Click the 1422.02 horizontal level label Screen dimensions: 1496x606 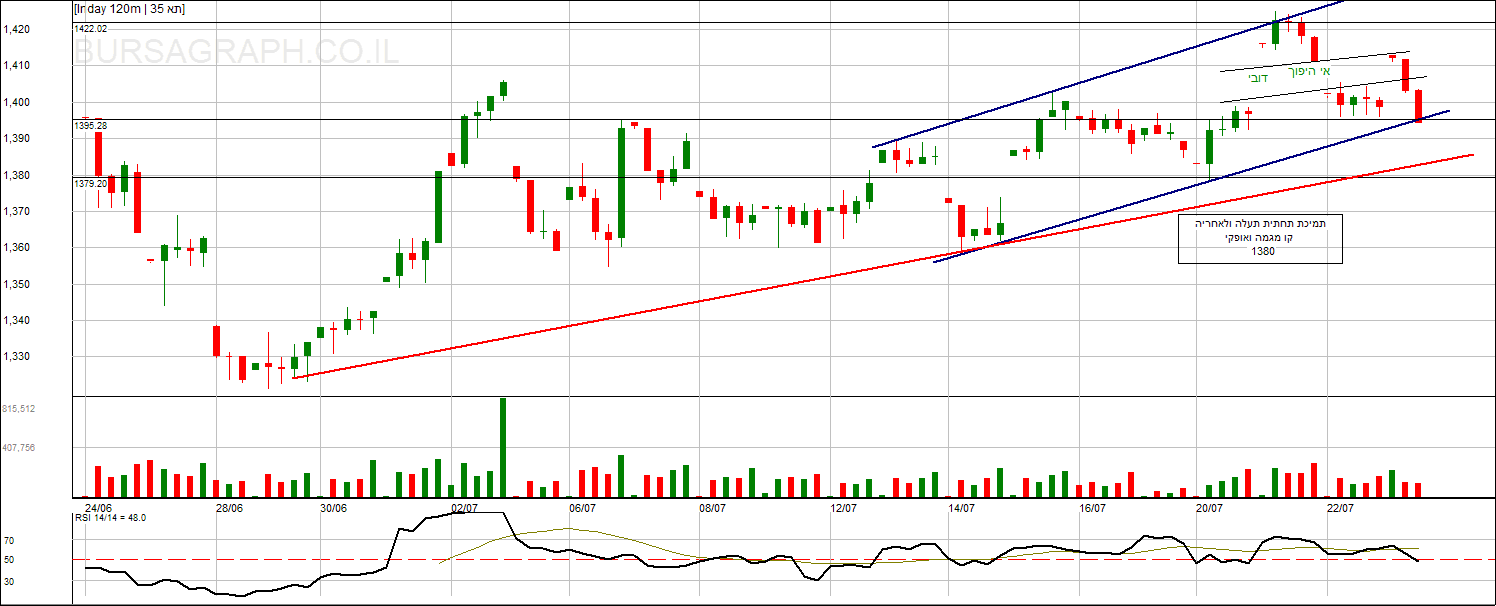91,29
